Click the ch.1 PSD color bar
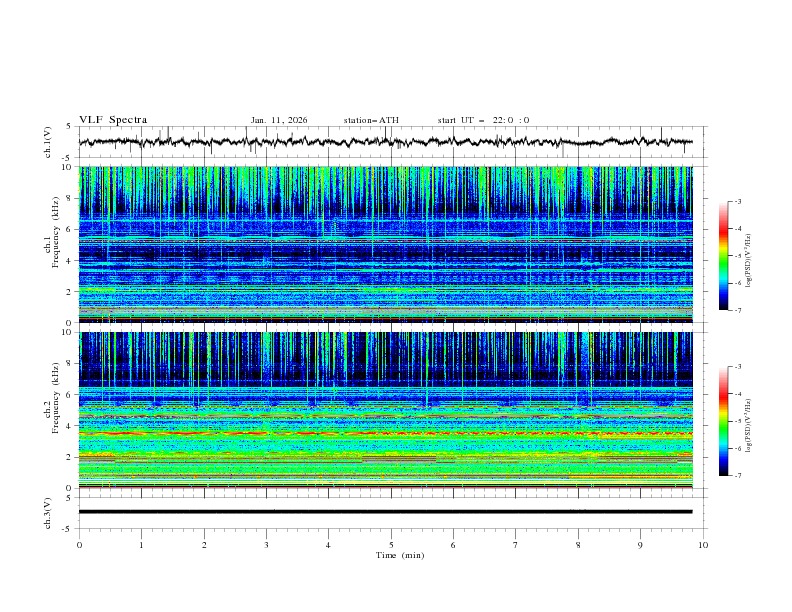The height and width of the screenshot is (612, 792). (724, 255)
